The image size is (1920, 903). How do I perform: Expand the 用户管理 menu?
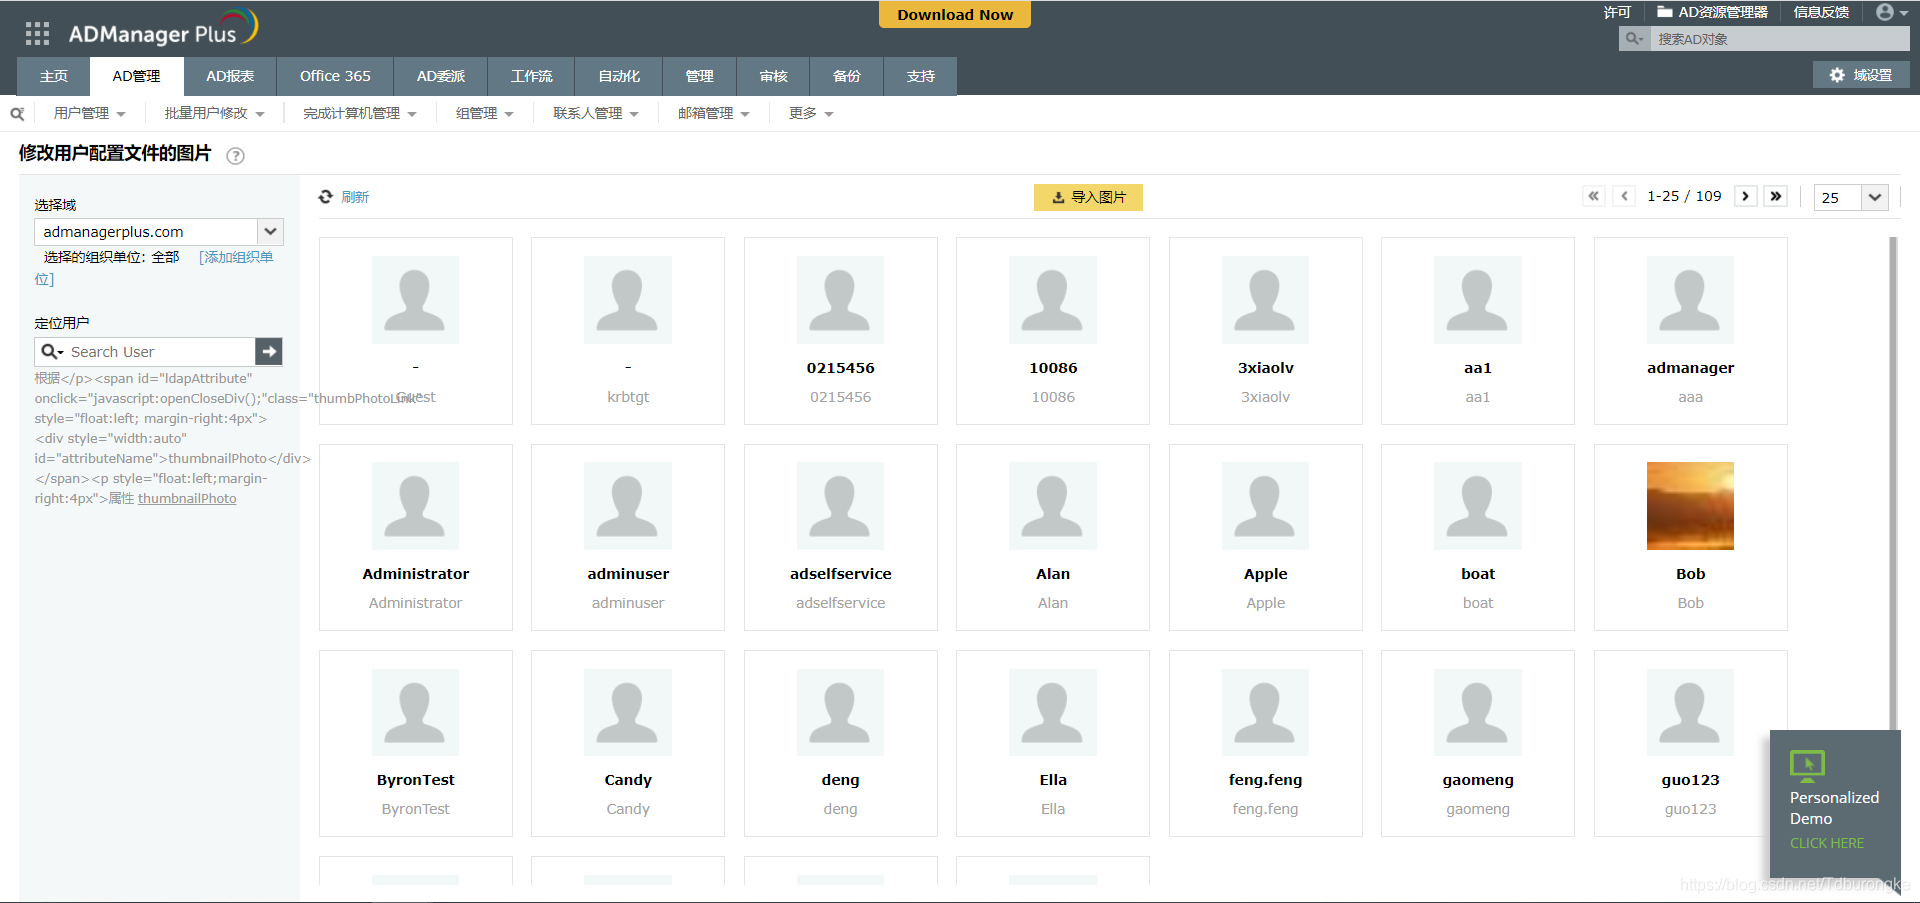90,114
